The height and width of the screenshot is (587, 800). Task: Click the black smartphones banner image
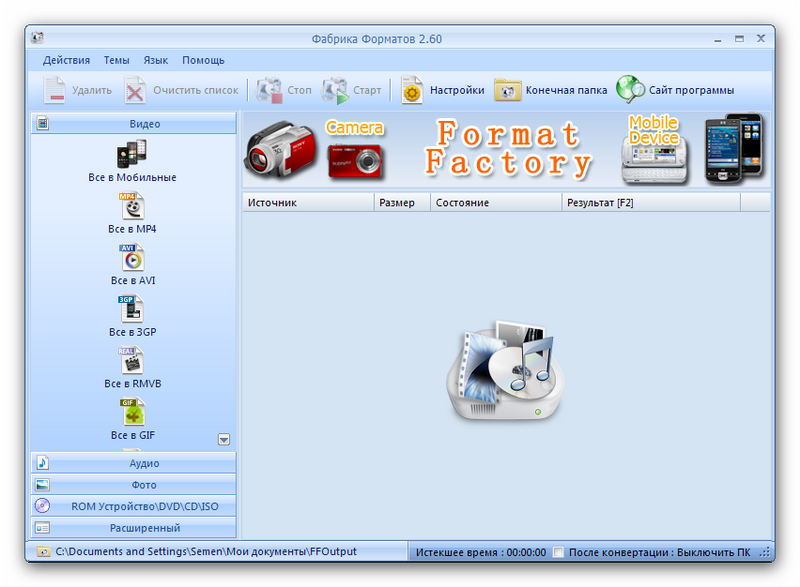pyautogui.click(x=735, y=148)
